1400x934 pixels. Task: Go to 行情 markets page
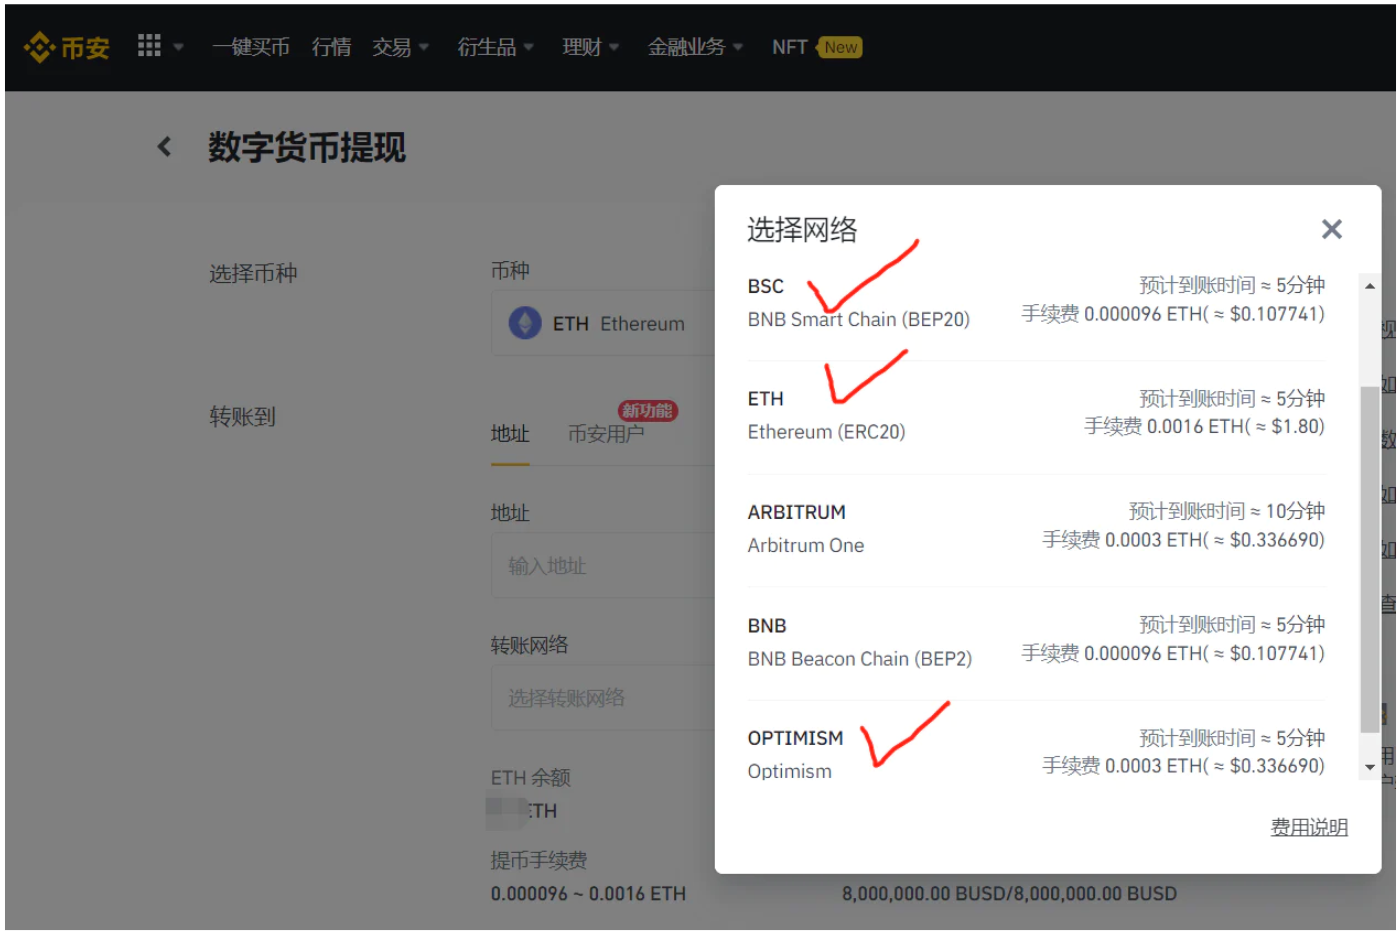click(331, 47)
